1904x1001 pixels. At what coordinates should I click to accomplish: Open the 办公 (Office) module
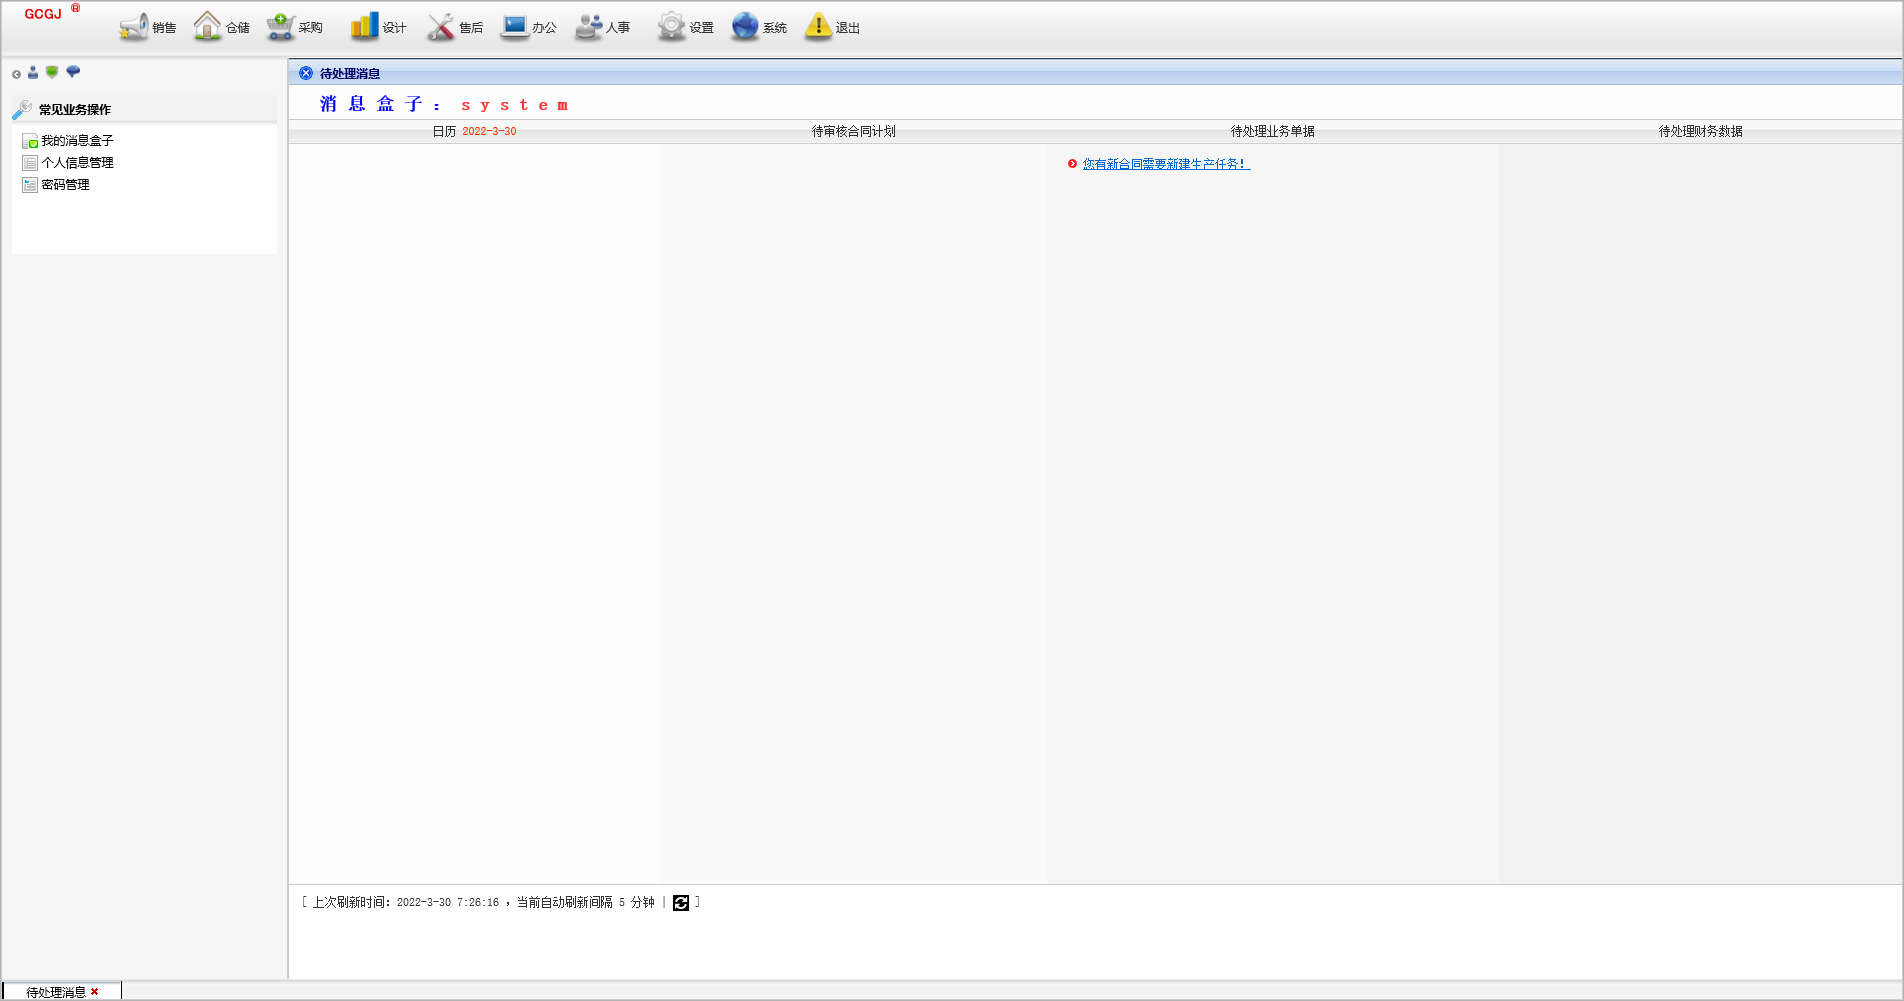pyautogui.click(x=529, y=27)
